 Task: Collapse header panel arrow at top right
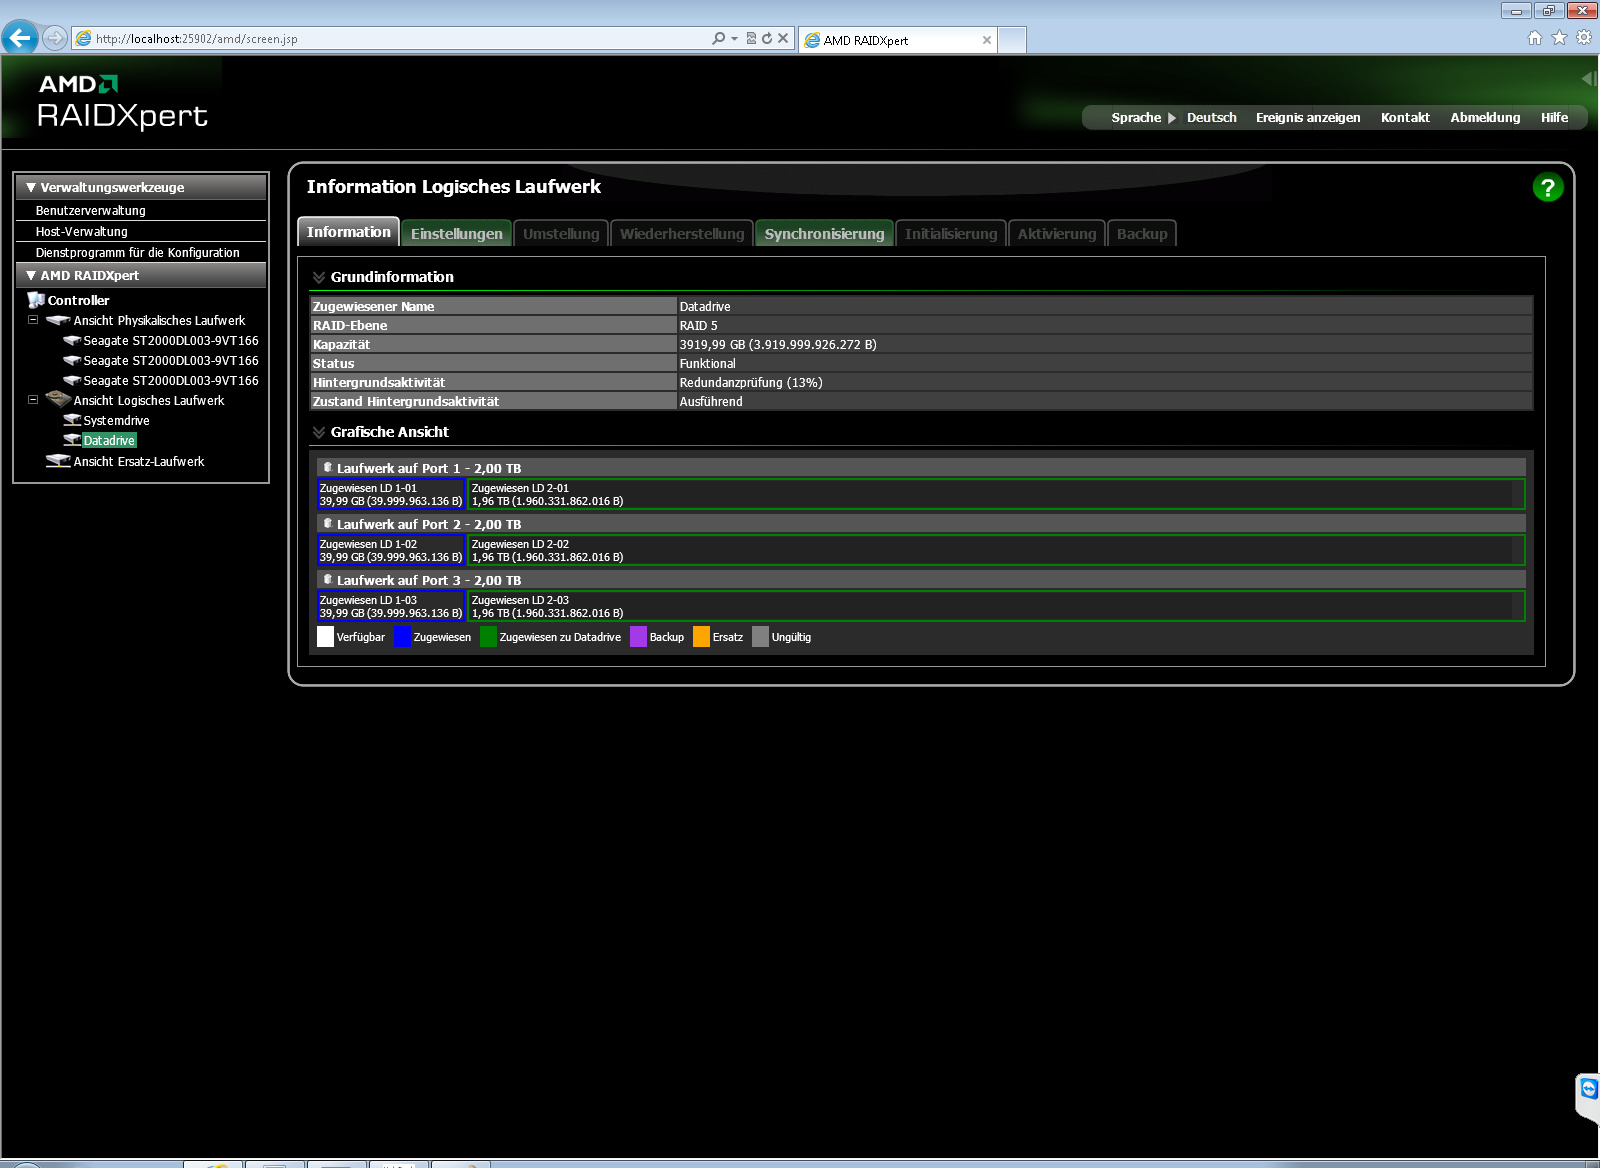(1588, 78)
